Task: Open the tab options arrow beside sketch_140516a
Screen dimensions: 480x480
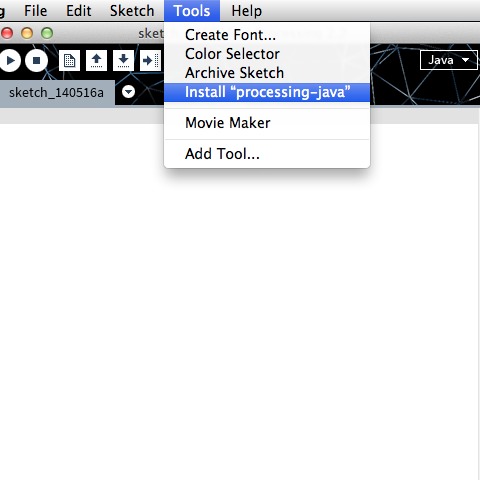Action: 128,92
